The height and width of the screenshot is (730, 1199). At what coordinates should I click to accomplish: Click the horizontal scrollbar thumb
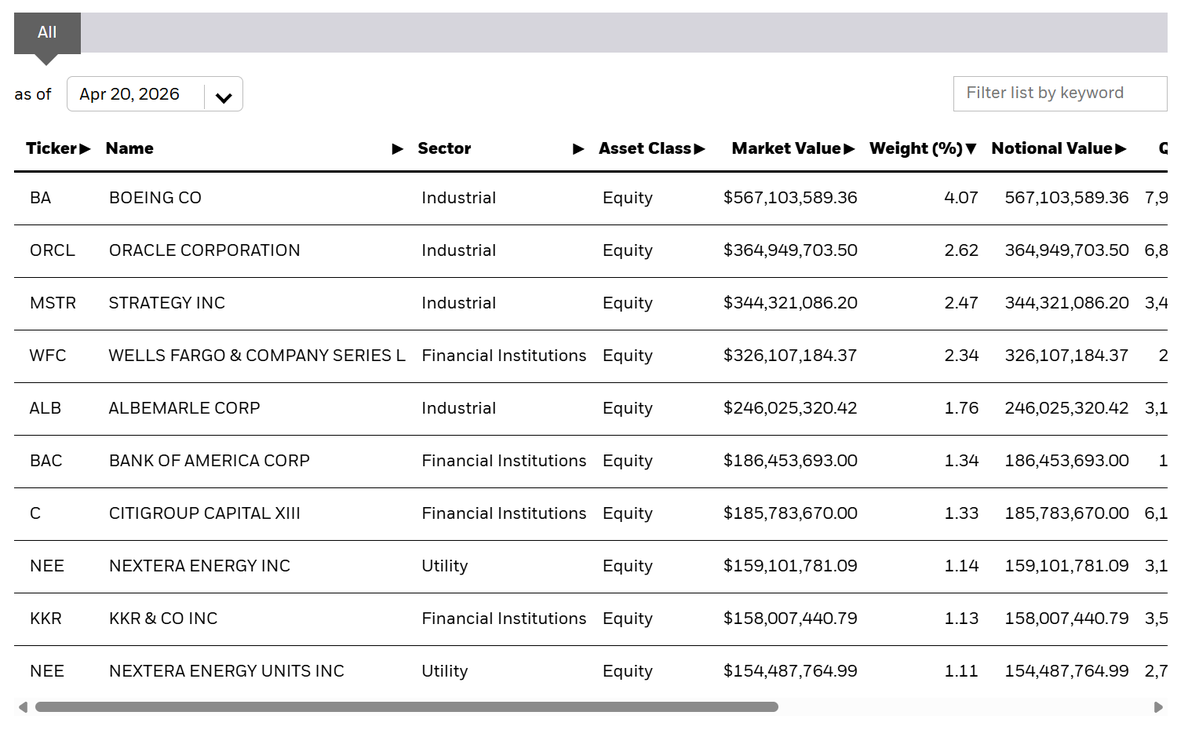click(407, 707)
